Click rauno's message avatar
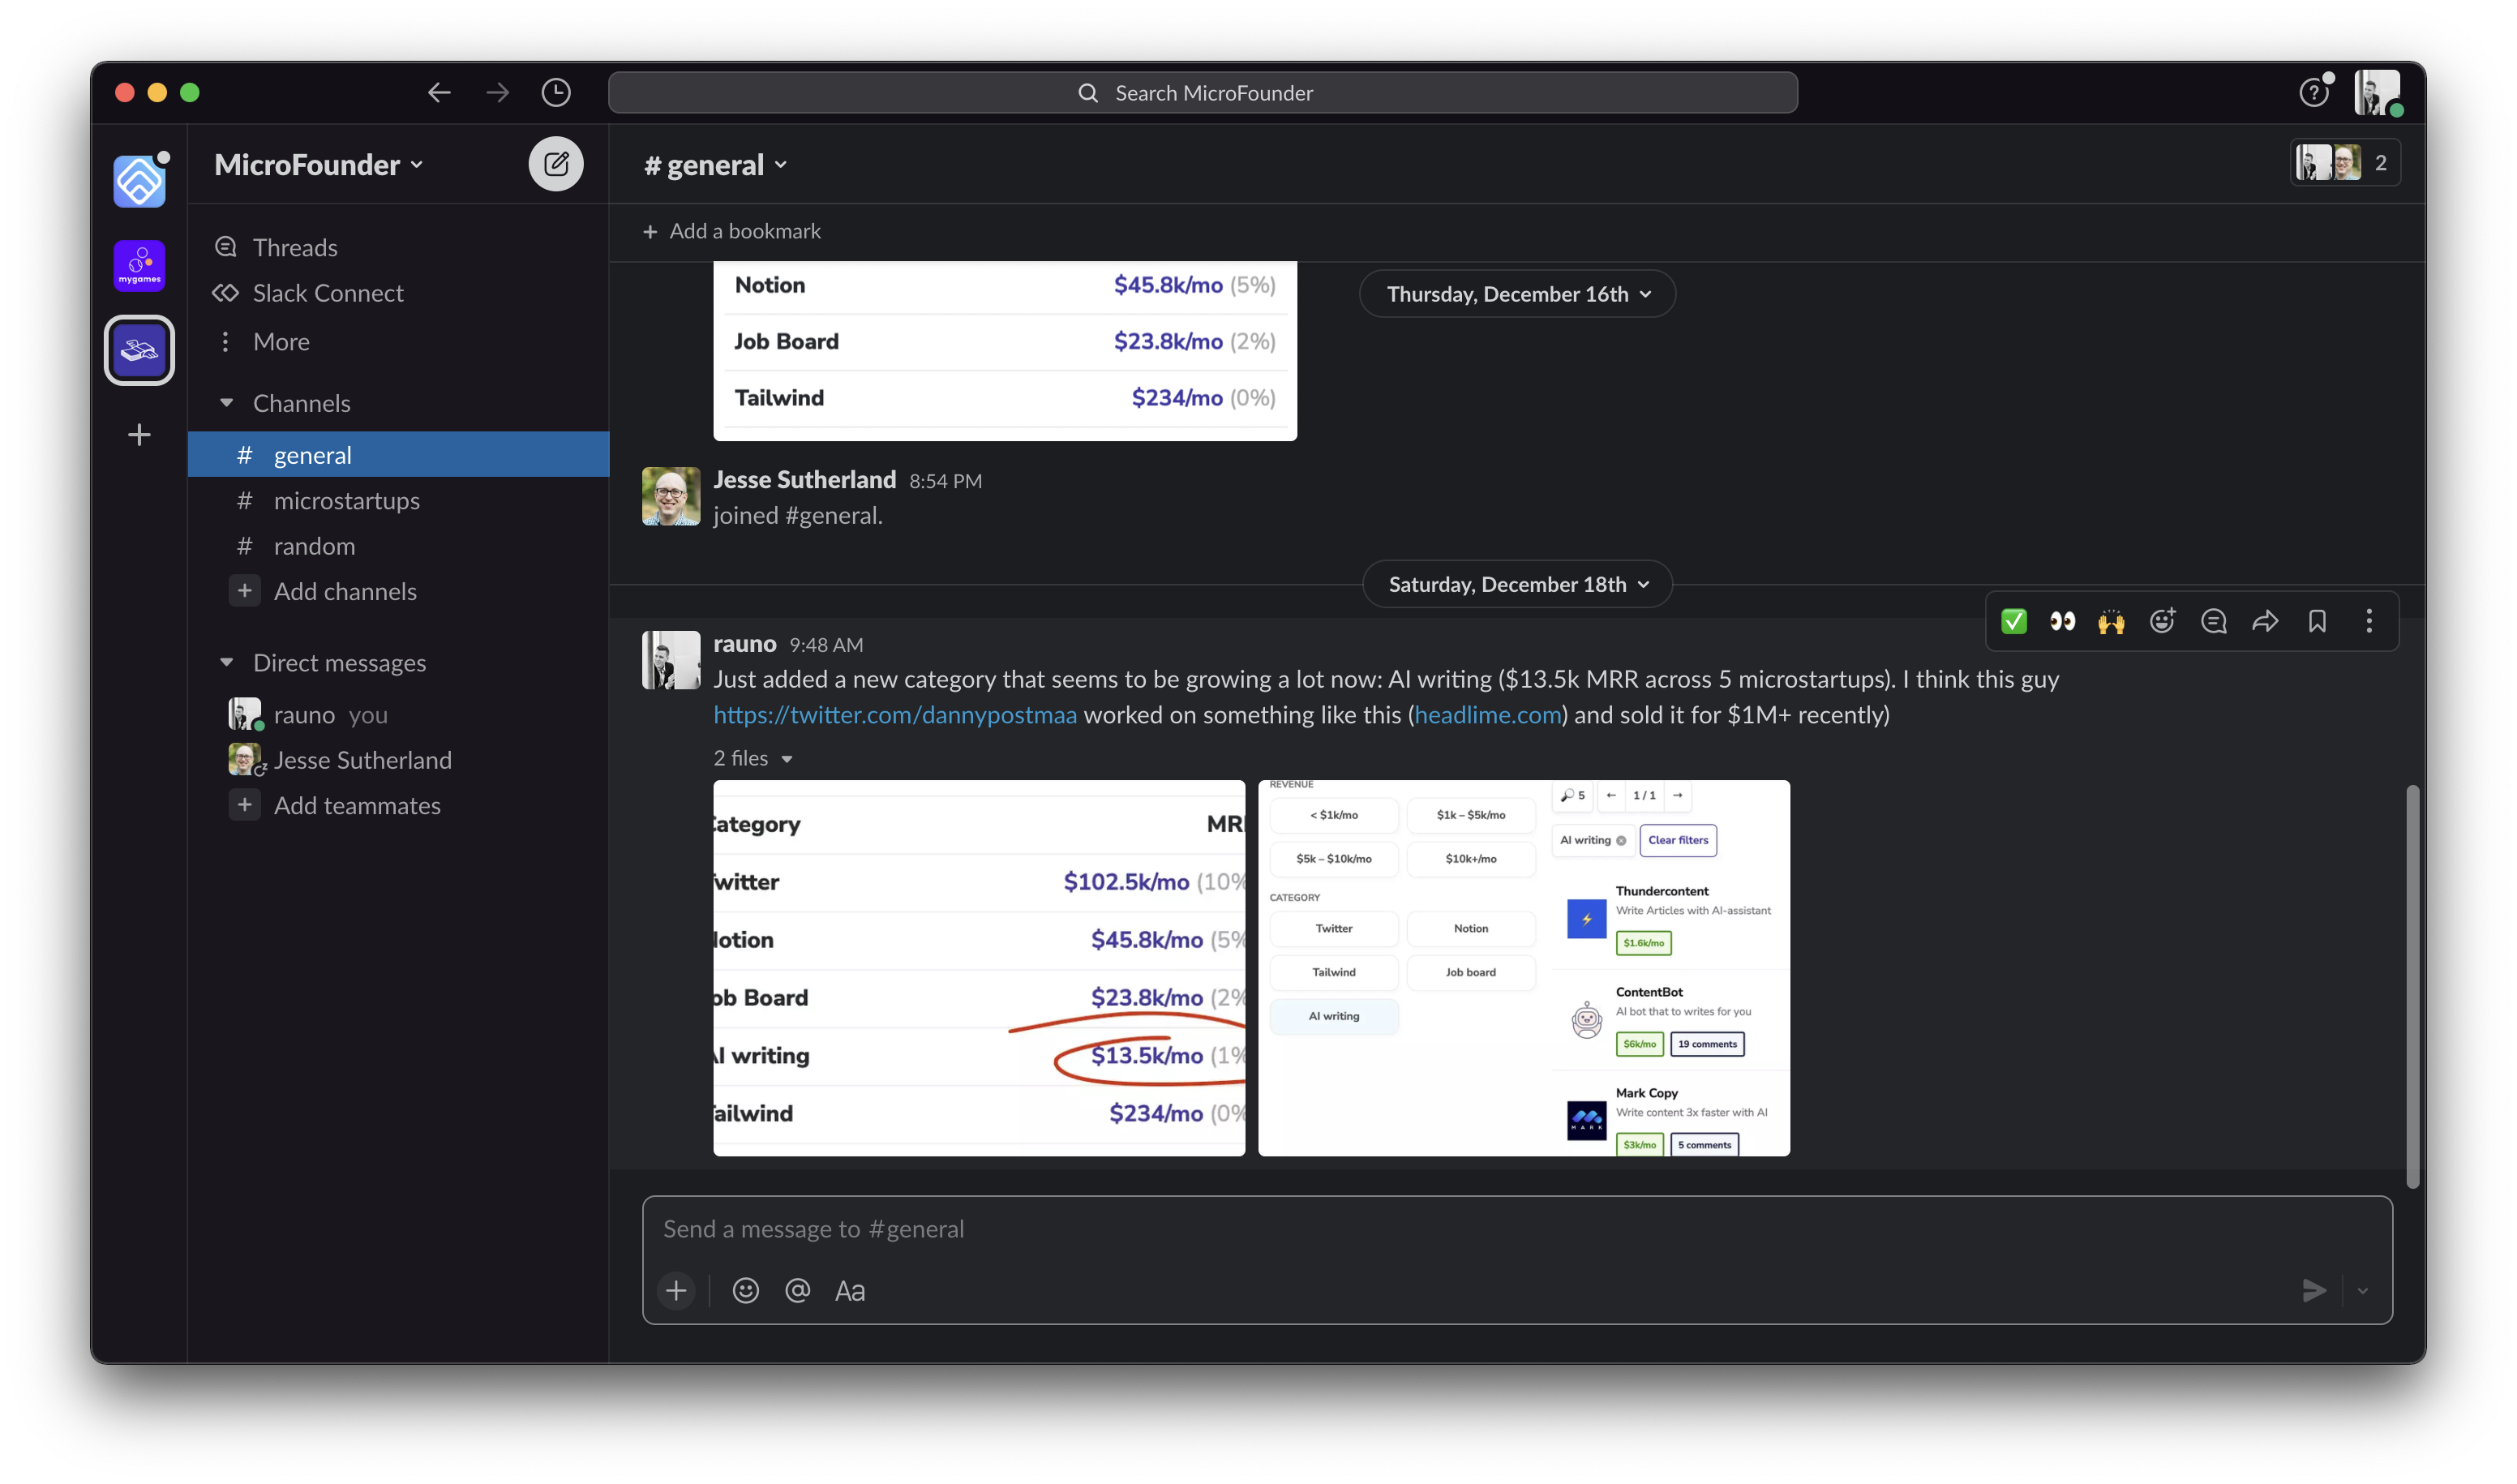 (670, 660)
